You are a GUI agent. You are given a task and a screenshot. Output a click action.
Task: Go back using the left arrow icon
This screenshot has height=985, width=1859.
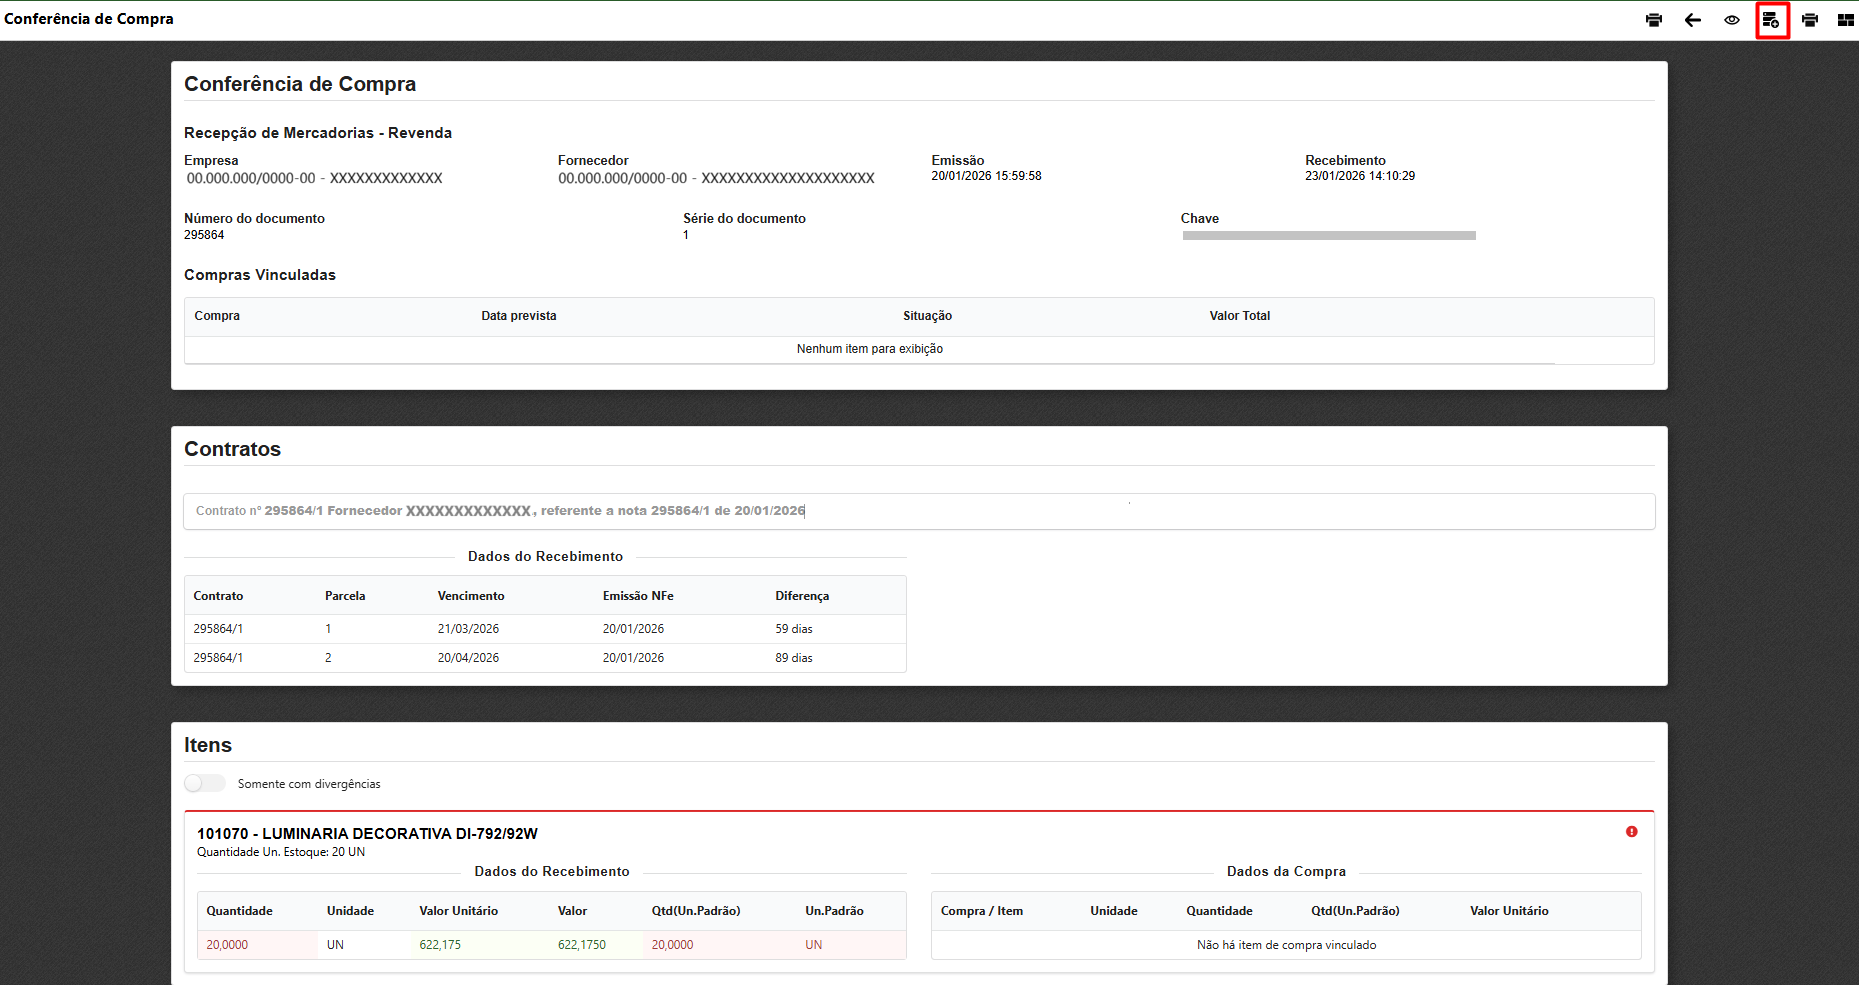coord(1693,20)
